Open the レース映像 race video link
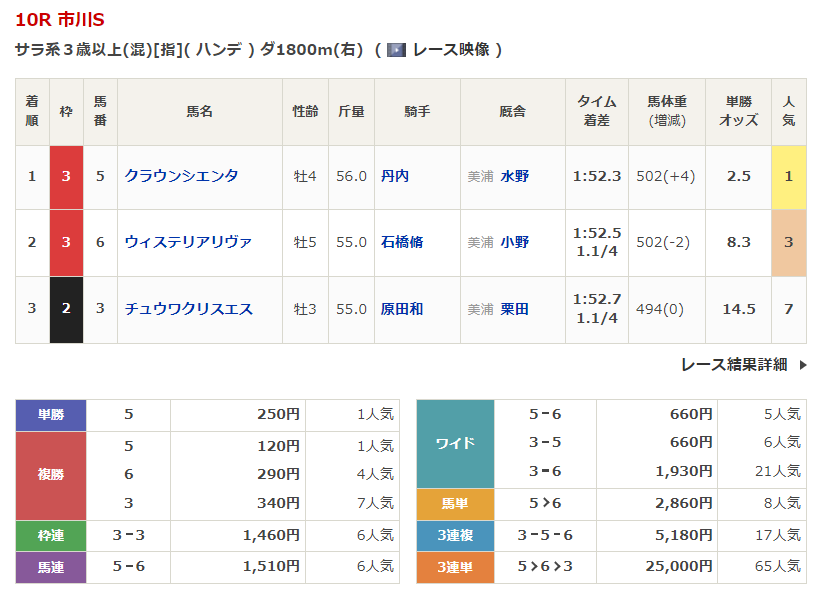The image size is (823, 594). (449, 49)
